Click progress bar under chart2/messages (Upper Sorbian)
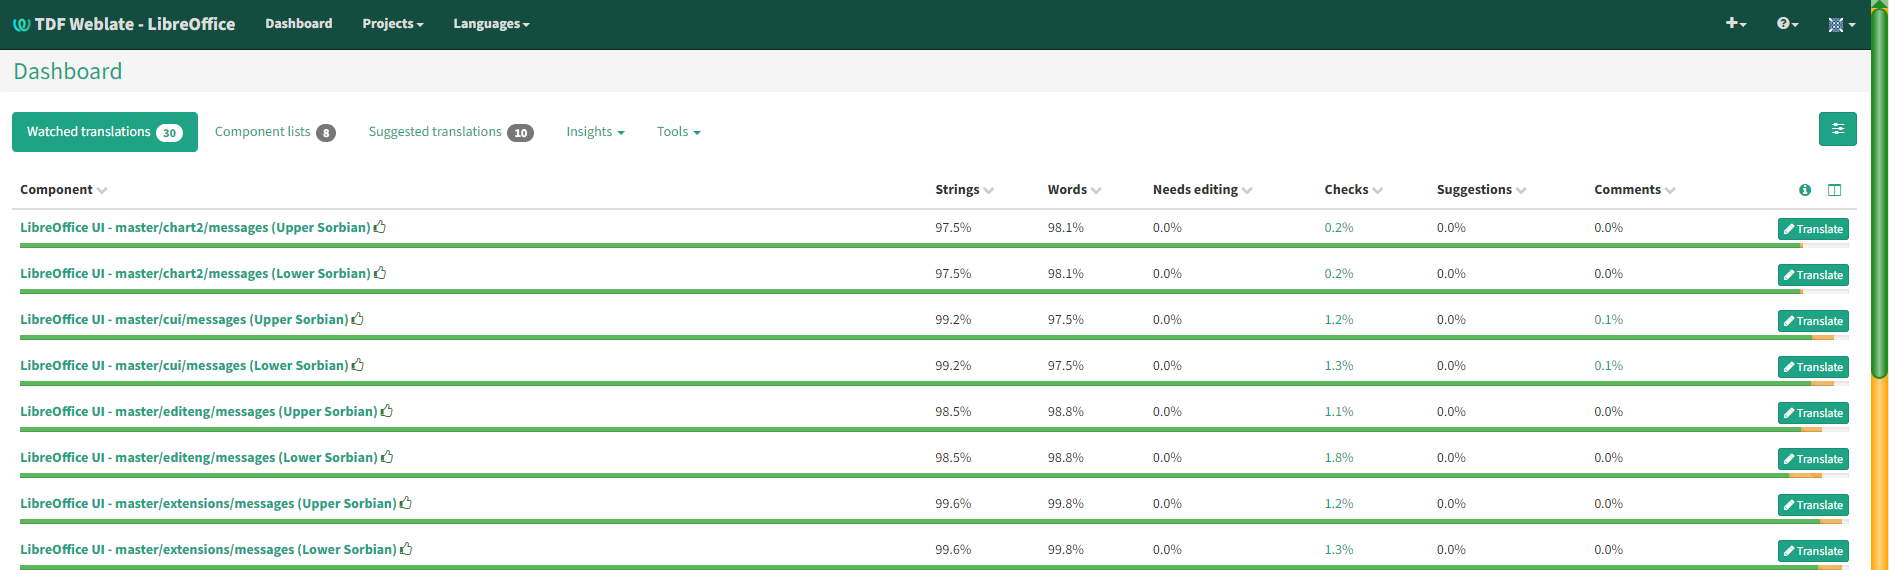 click(x=934, y=246)
